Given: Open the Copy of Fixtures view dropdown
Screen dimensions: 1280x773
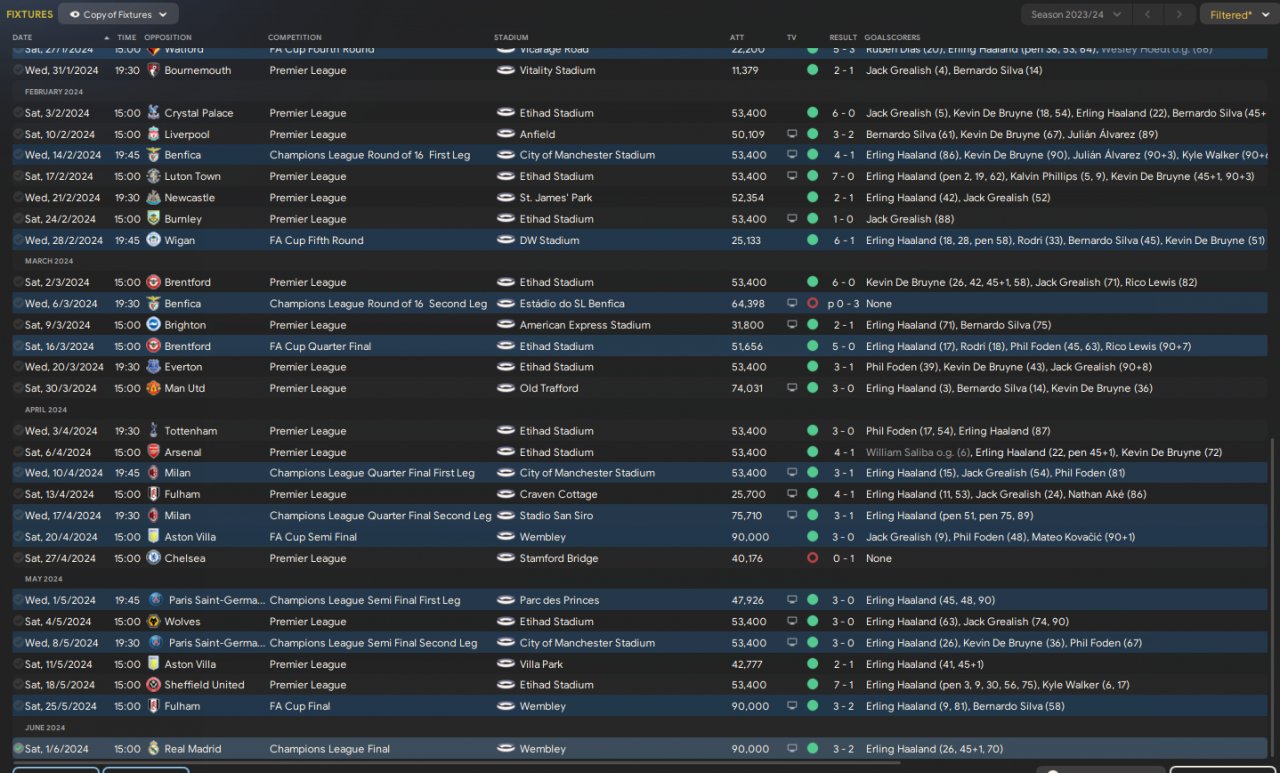Looking at the screenshot, I should click(x=119, y=14).
